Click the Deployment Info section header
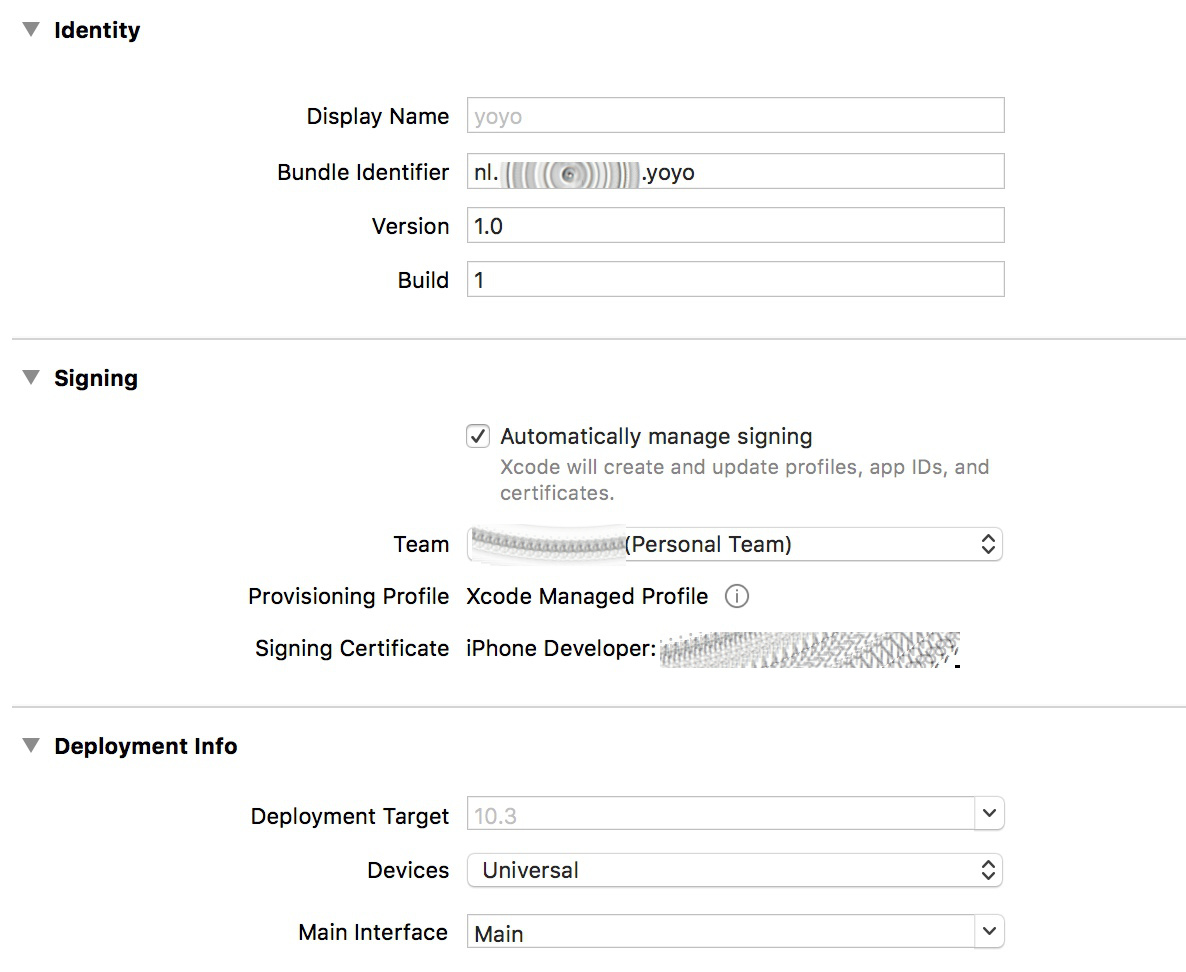 click(146, 746)
